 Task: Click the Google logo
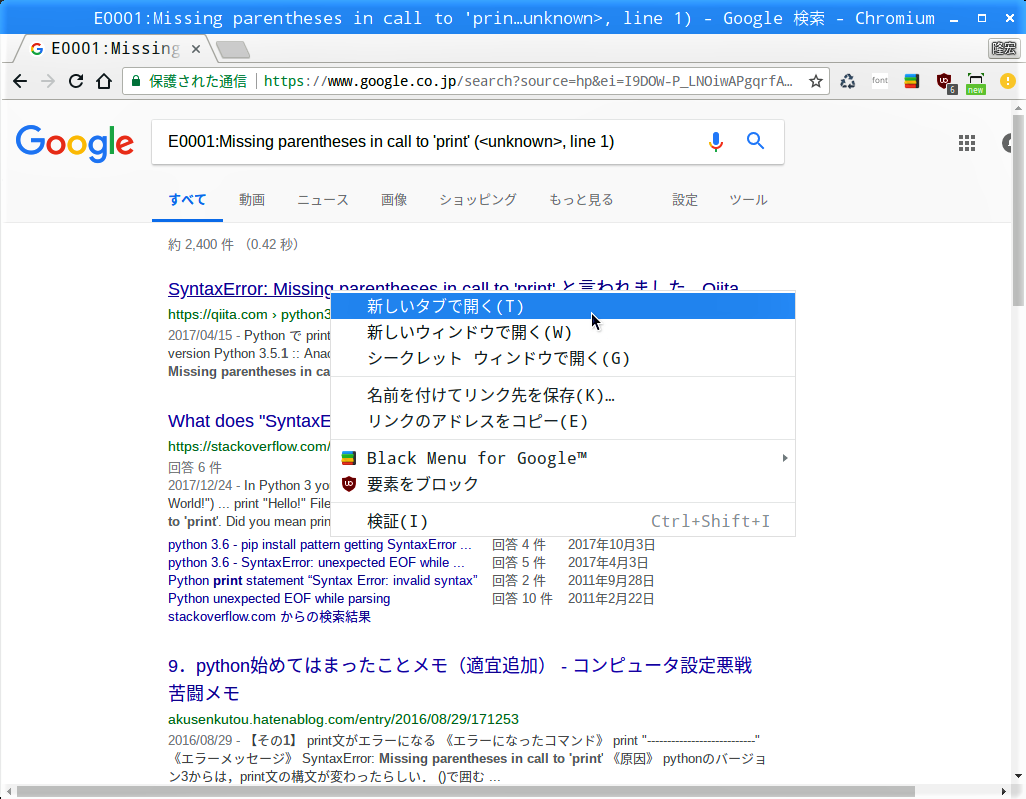(75, 143)
